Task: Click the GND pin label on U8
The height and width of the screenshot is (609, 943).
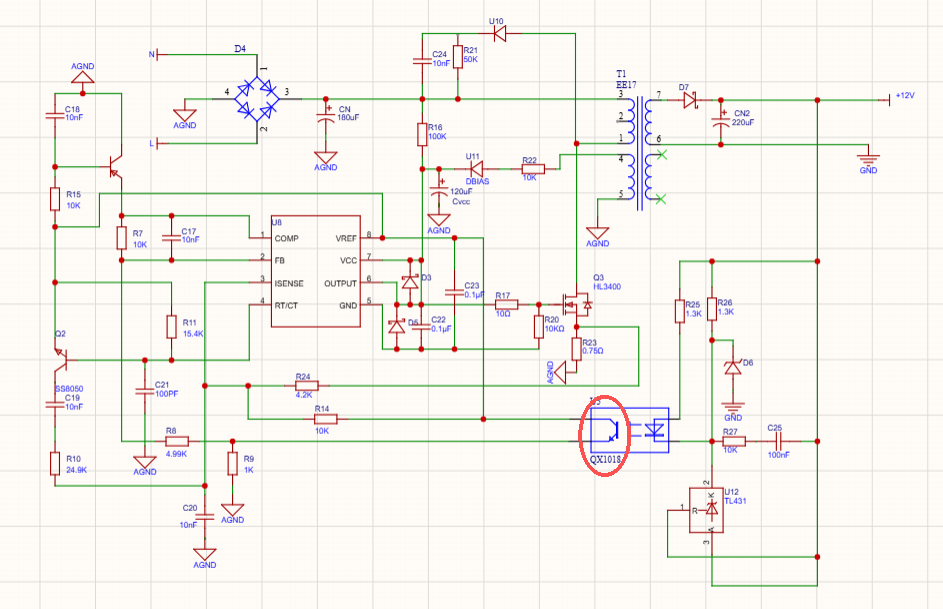Action: (x=348, y=305)
